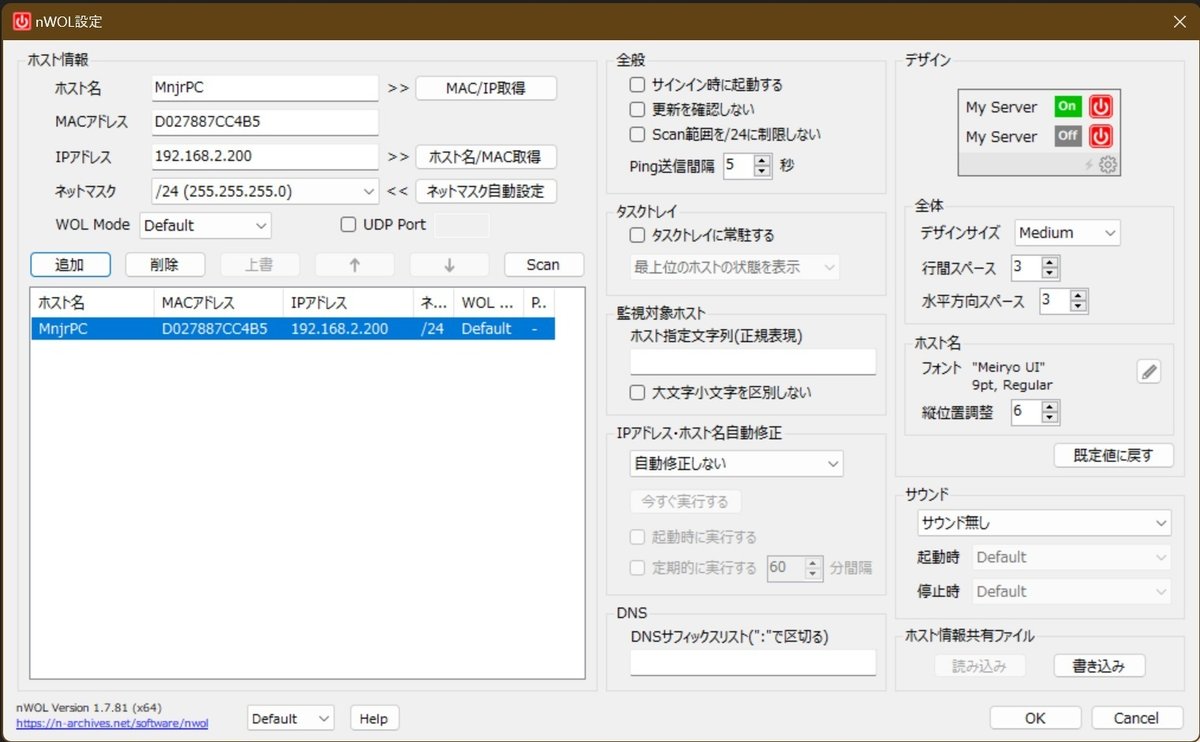This screenshot has height=742, width=1200.
Task: Click the ホスト名/MAC取得 button
Action: (x=486, y=157)
